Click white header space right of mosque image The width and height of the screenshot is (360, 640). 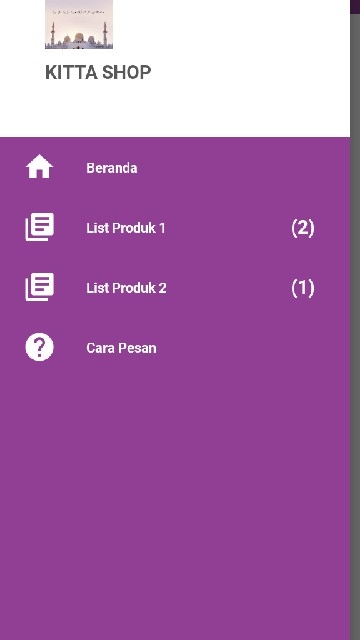click(x=231, y=24)
